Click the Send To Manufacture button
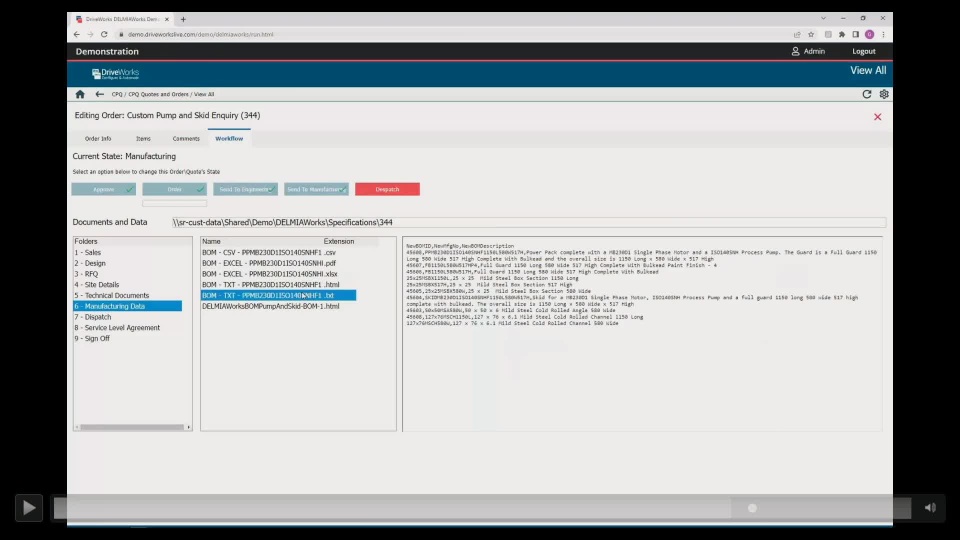The image size is (960, 540). pyautogui.click(x=317, y=189)
